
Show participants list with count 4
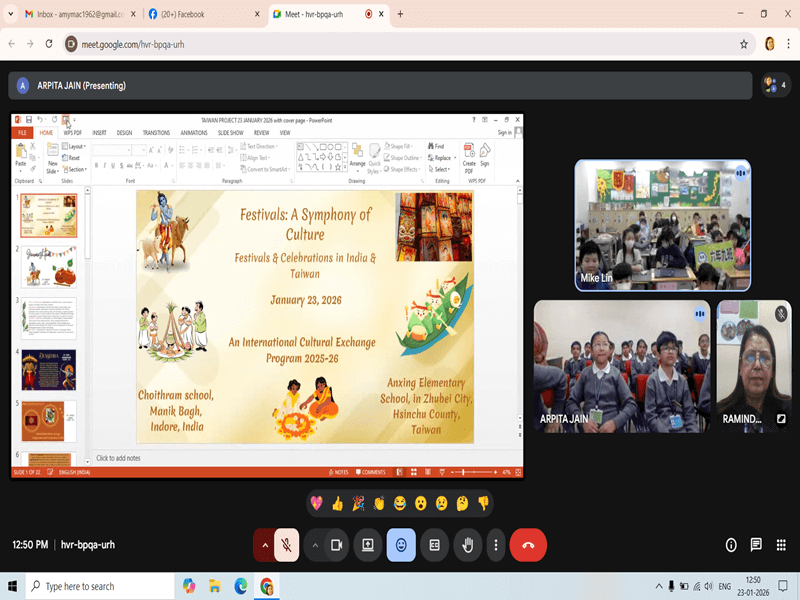[773, 85]
